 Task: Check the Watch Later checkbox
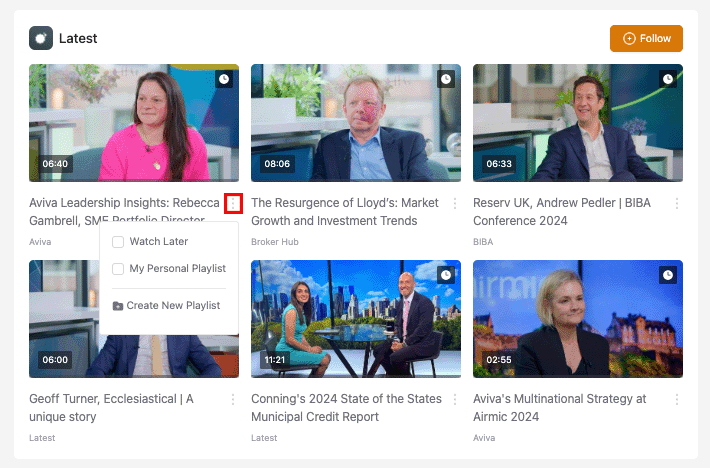point(118,241)
